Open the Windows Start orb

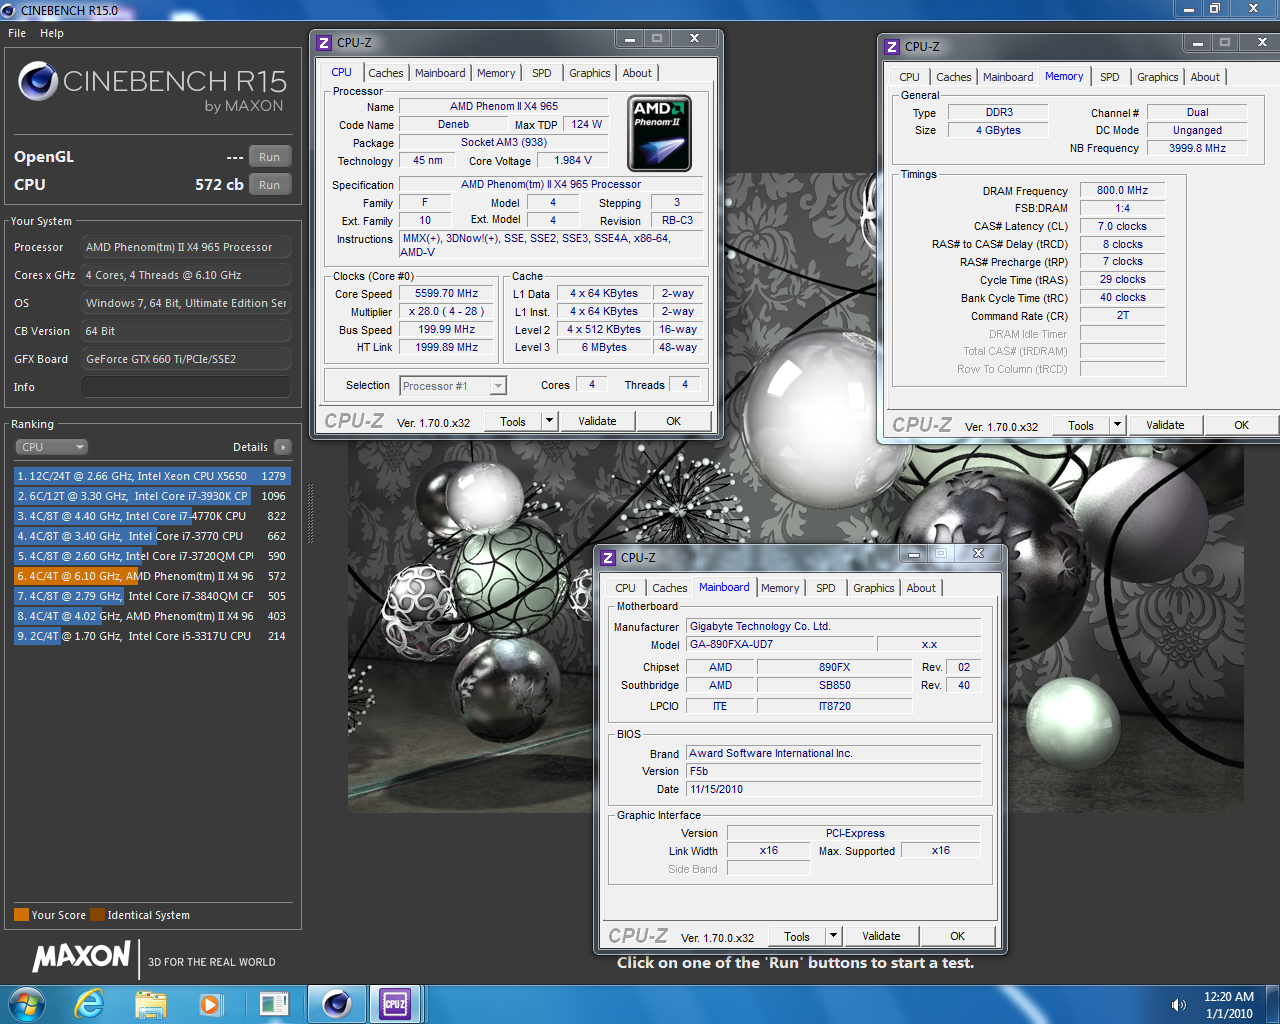coord(27,1004)
